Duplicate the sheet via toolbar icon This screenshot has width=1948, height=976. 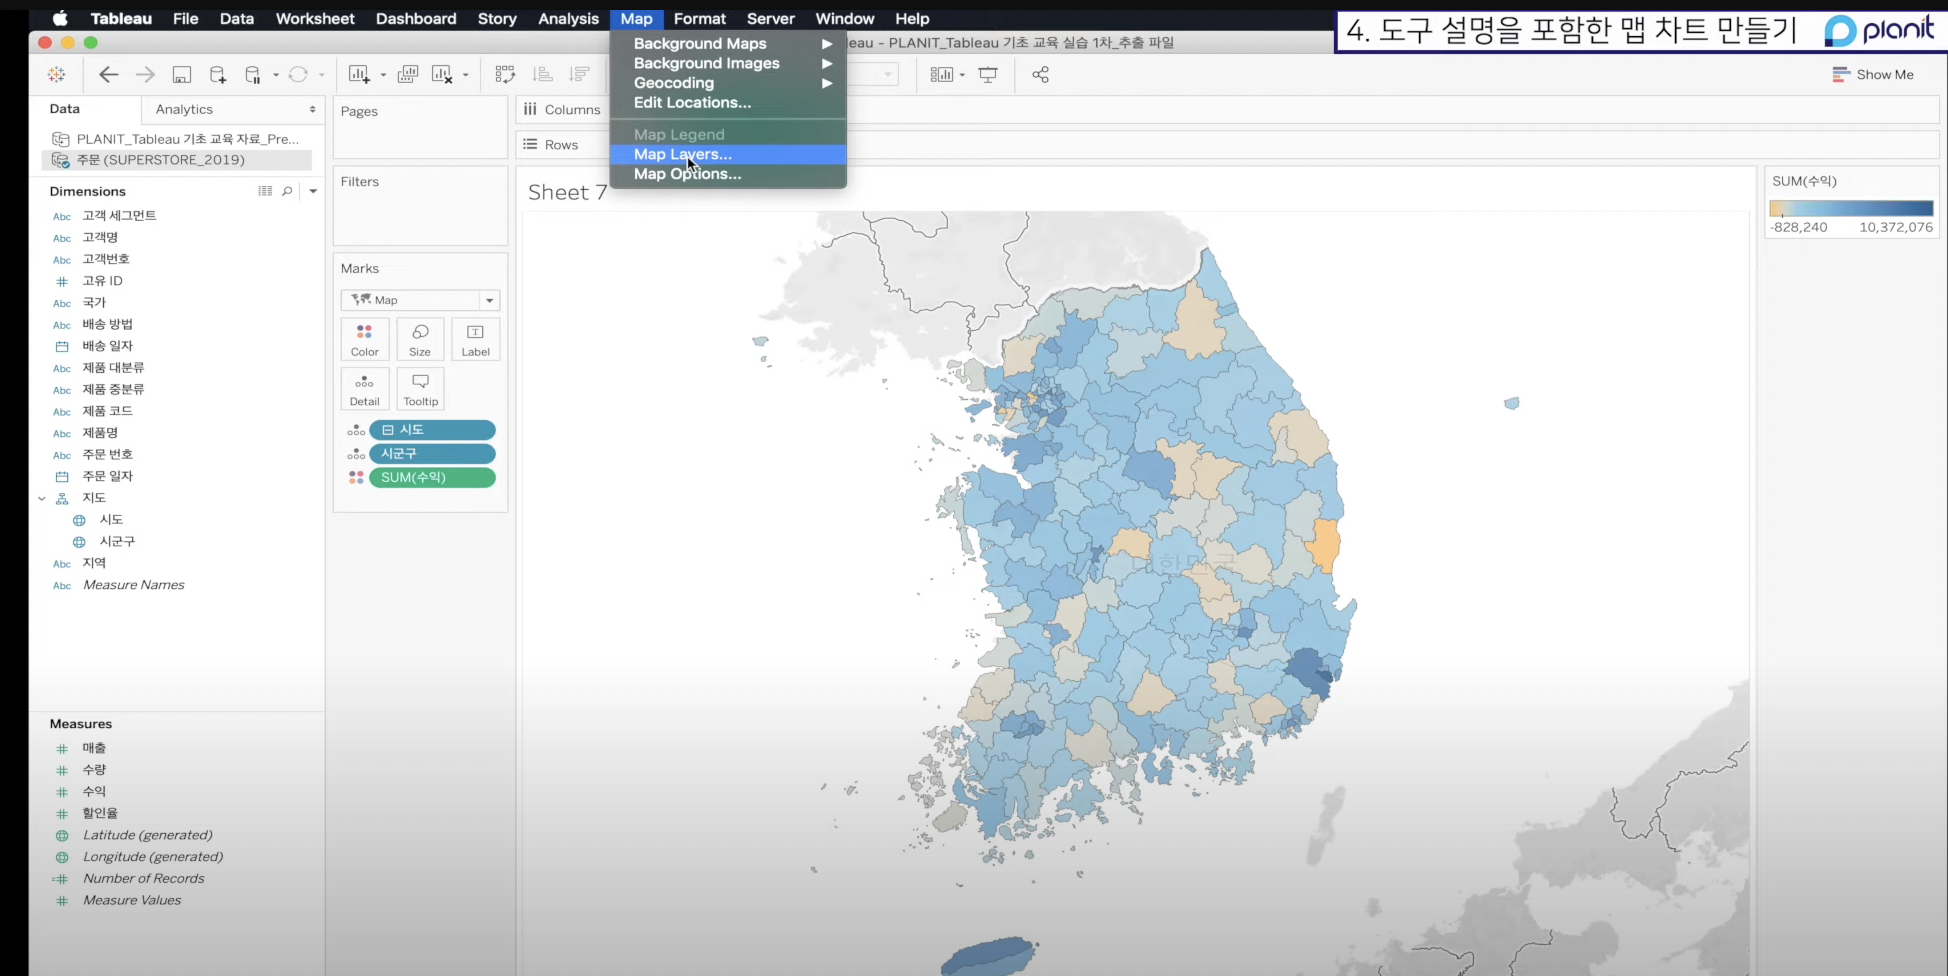click(408, 75)
